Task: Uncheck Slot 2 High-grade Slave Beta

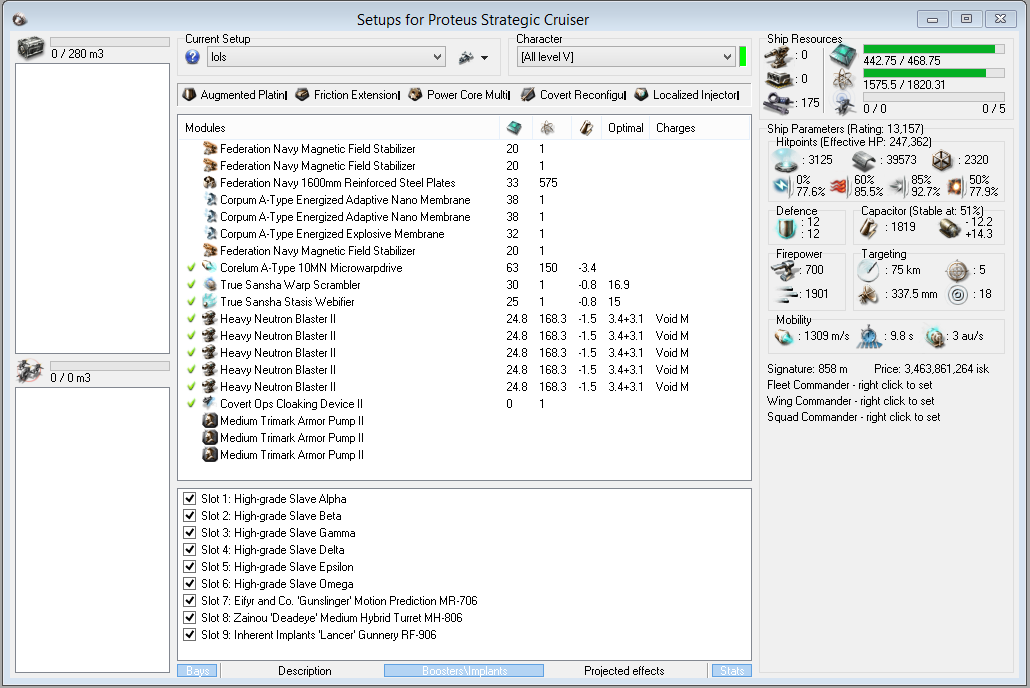Action: 190,516
